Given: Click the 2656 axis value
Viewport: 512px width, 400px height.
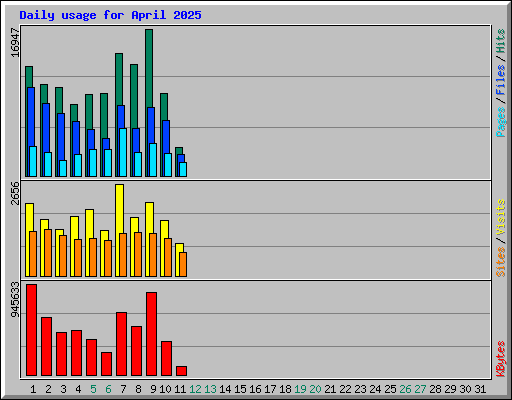Looking at the screenshot, I should point(15,193).
